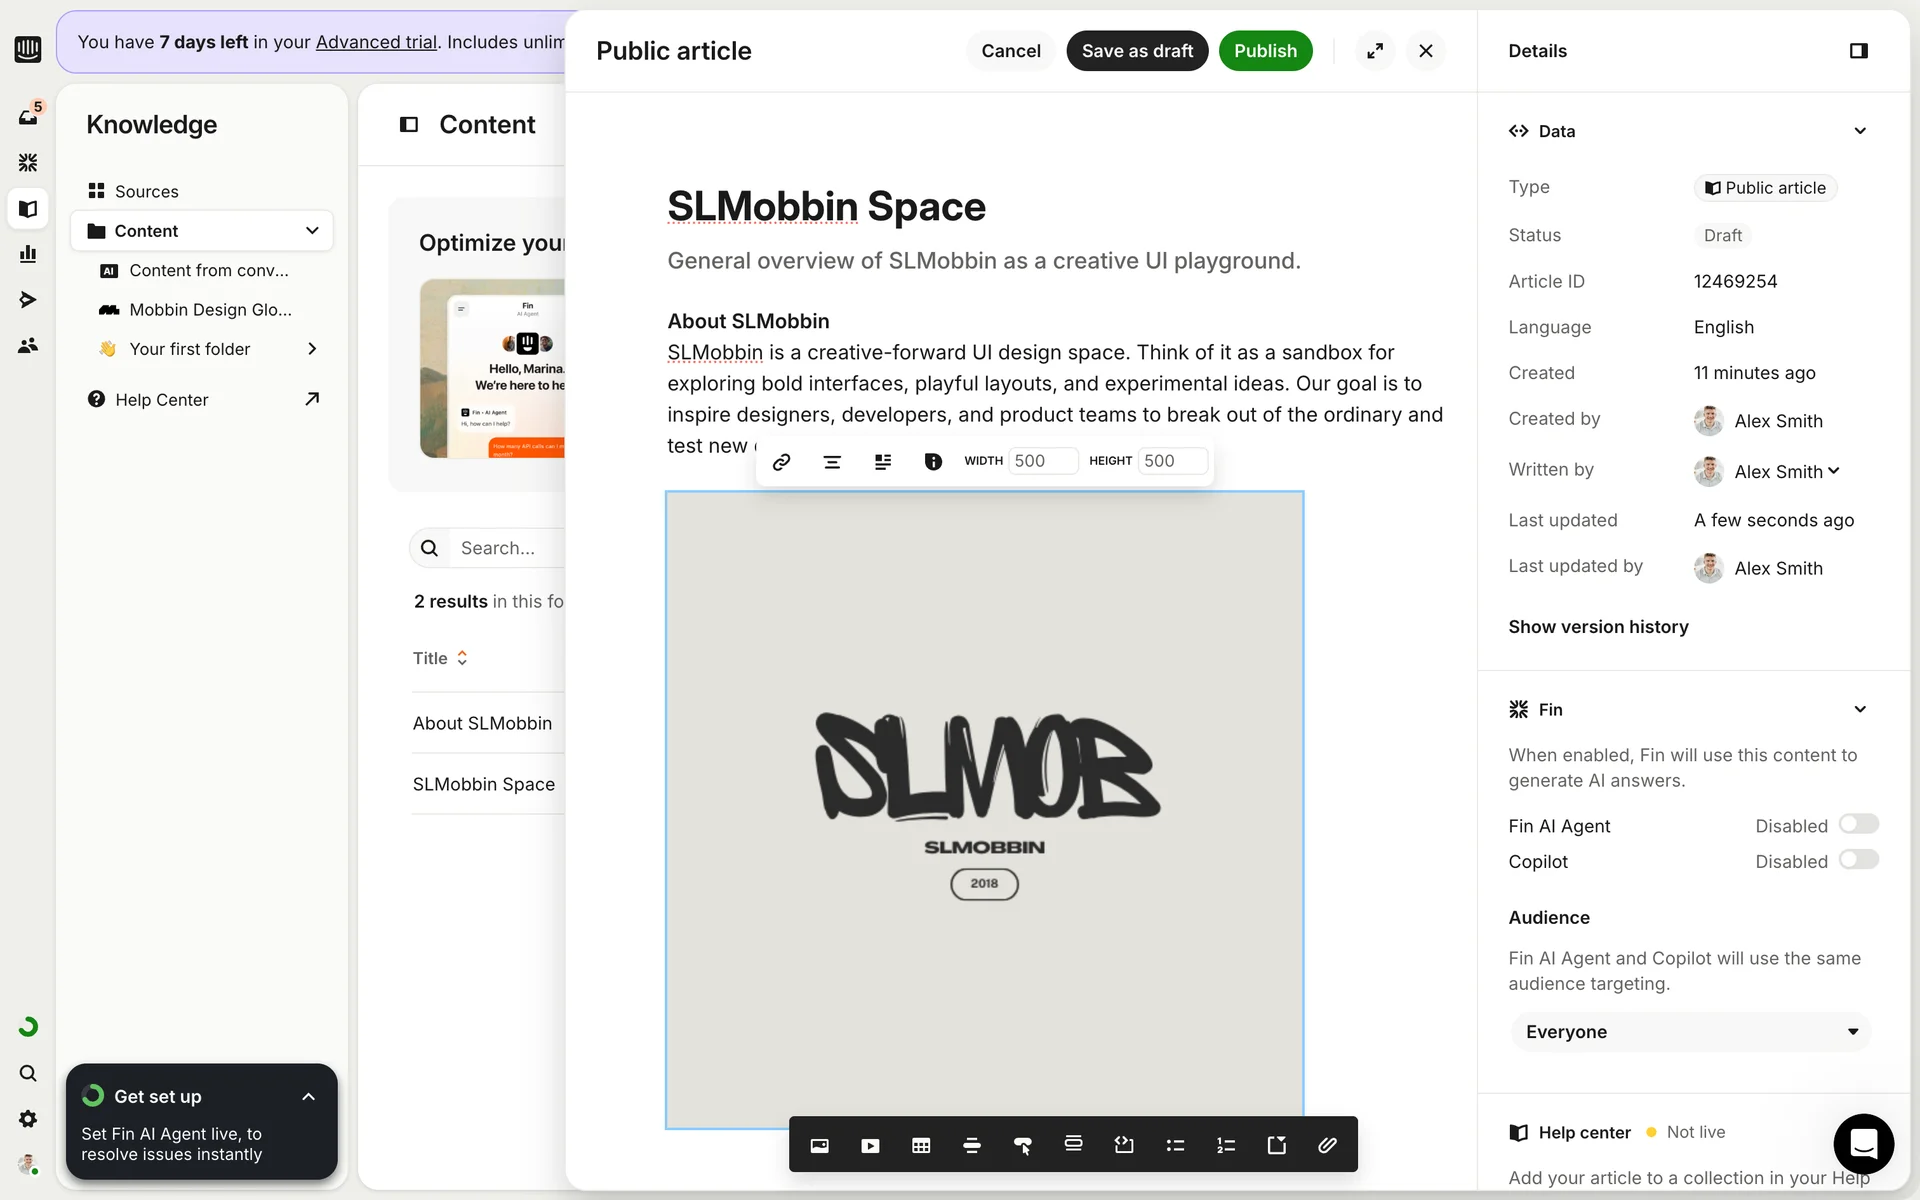Image resolution: width=1920 pixels, height=1200 pixels.
Task: Insert a bulleted list
Action: click(x=1175, y=1146)
